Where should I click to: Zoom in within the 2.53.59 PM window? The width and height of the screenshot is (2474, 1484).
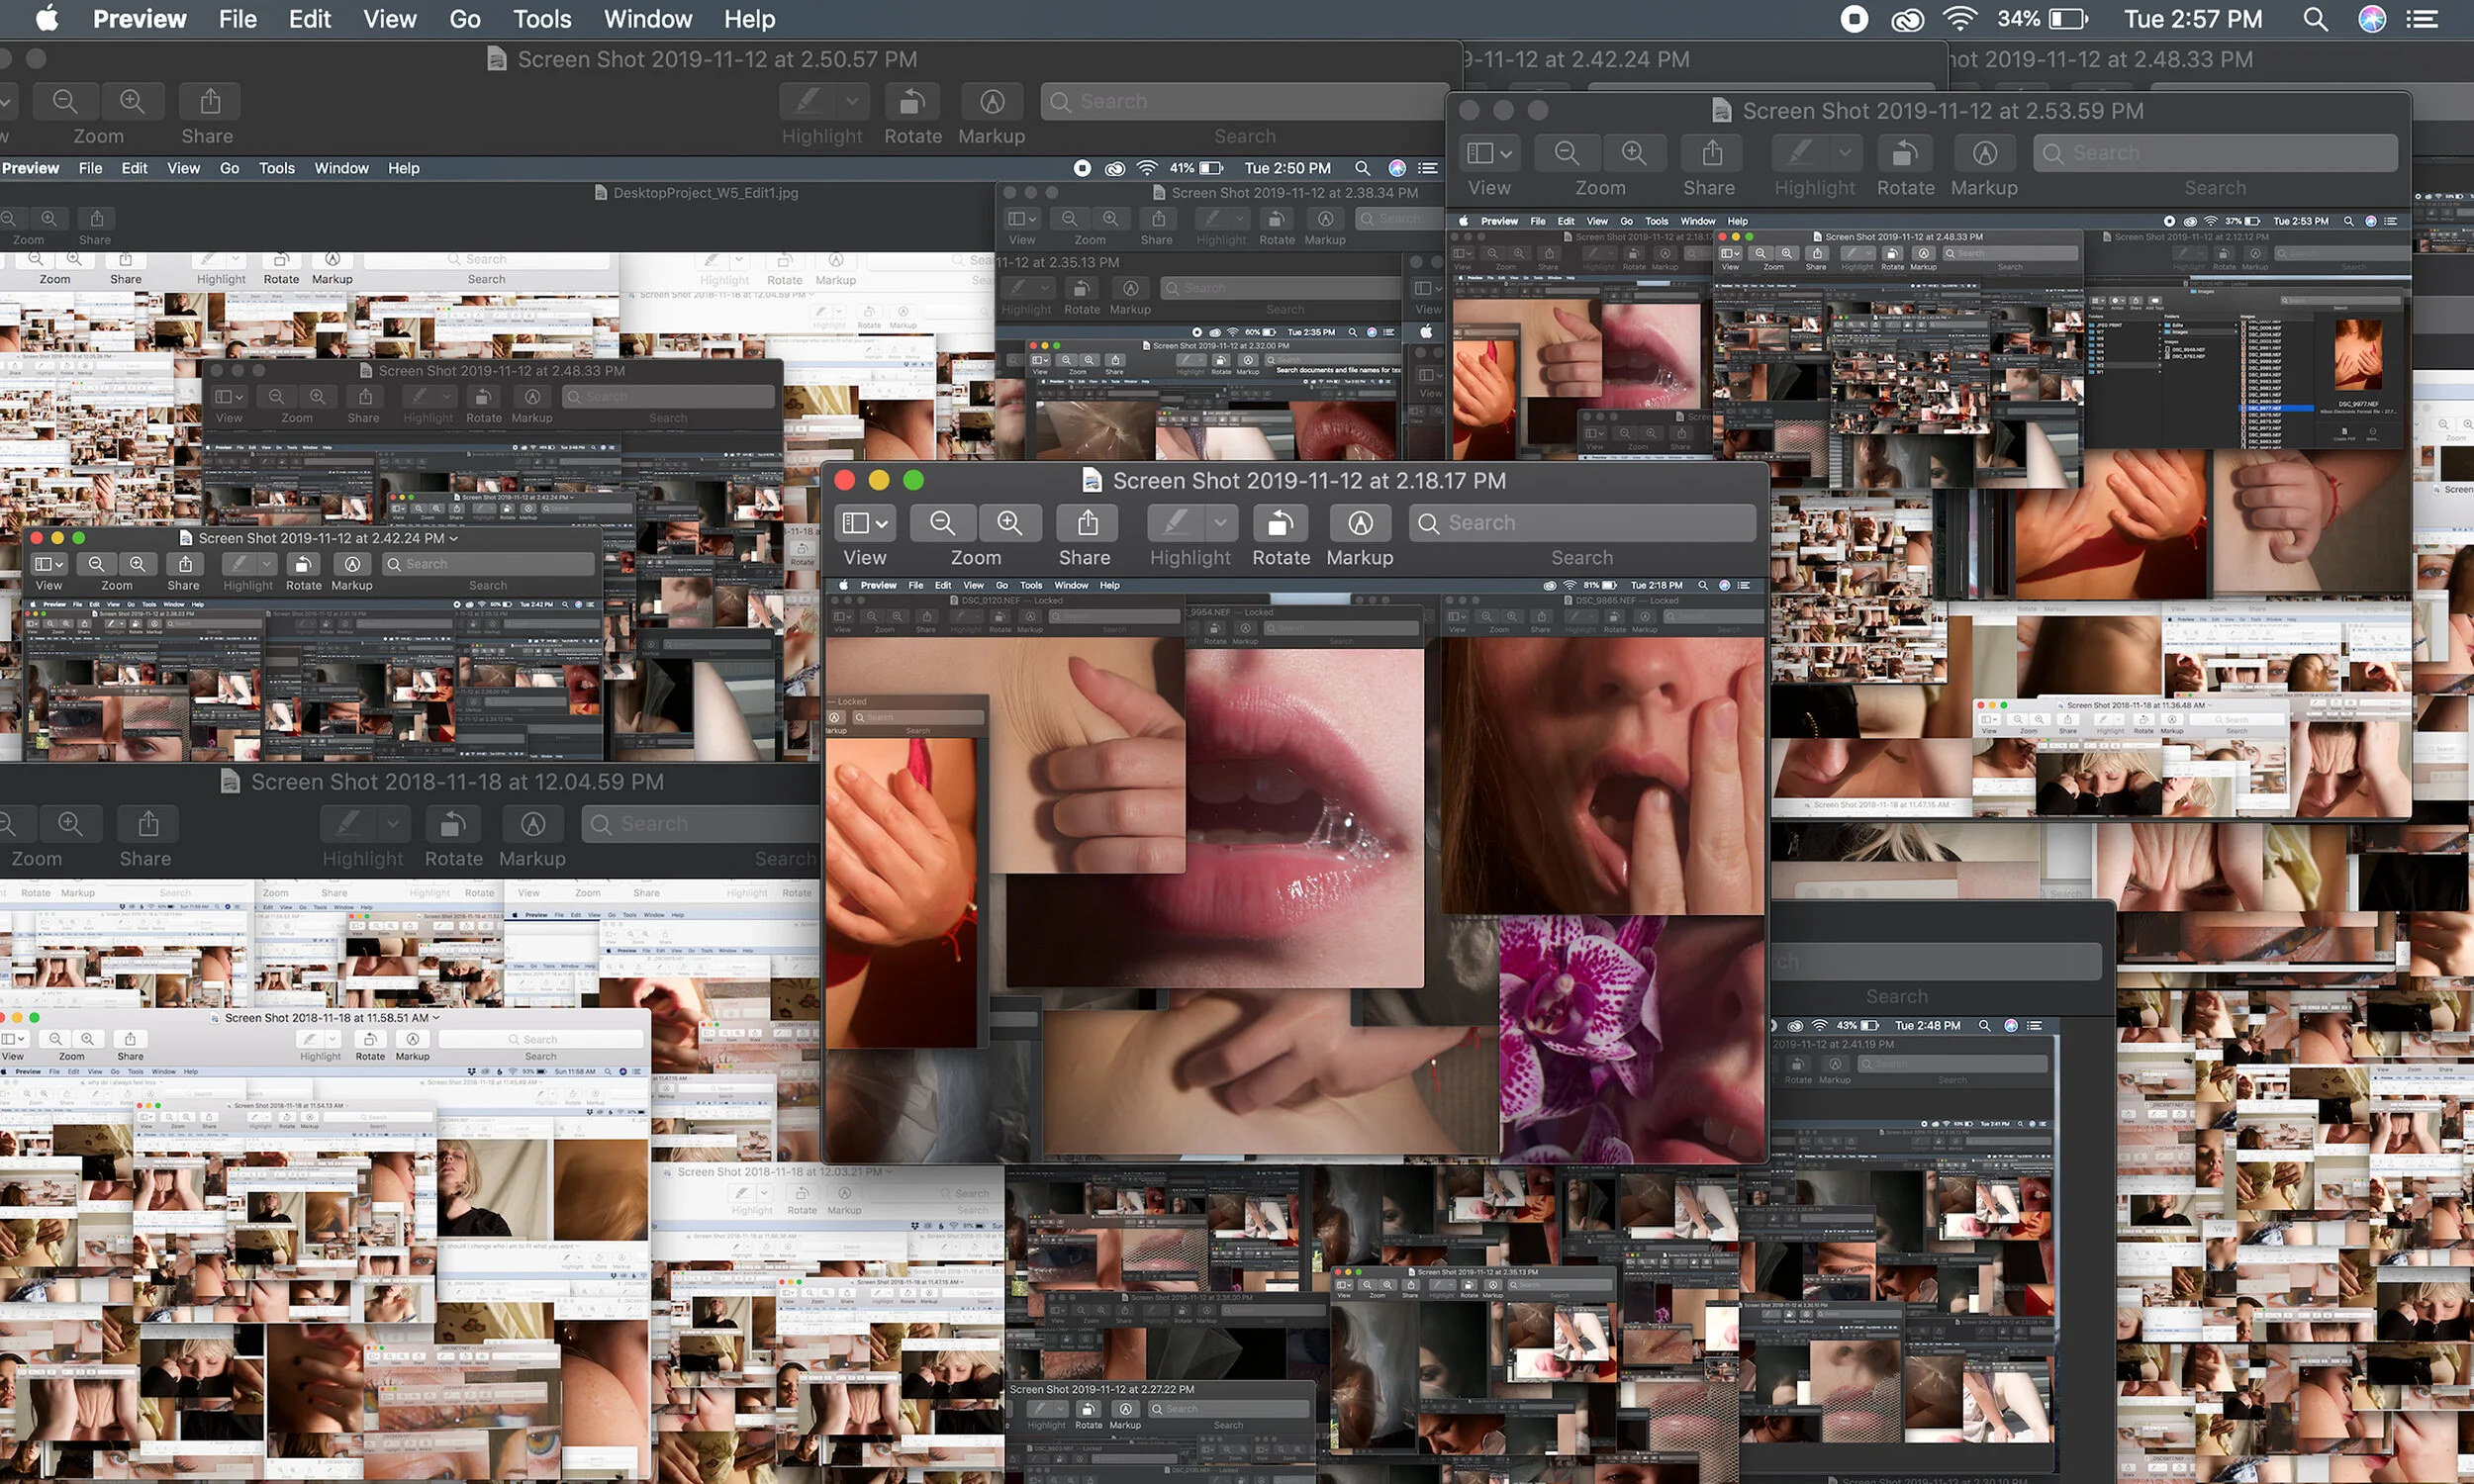[1633, 153]
